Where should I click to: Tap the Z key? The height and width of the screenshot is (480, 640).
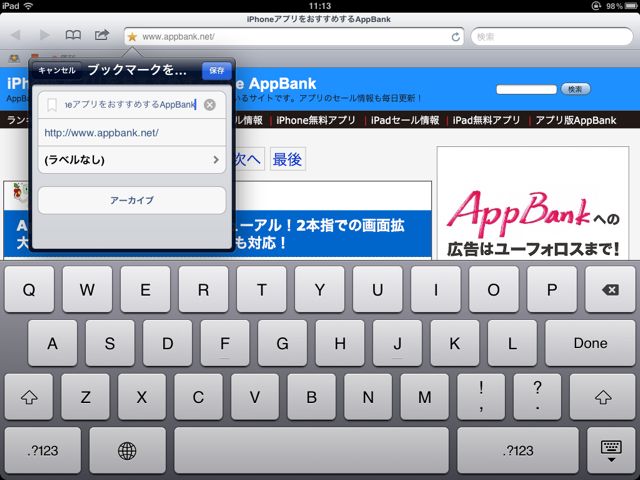[85, 397]
